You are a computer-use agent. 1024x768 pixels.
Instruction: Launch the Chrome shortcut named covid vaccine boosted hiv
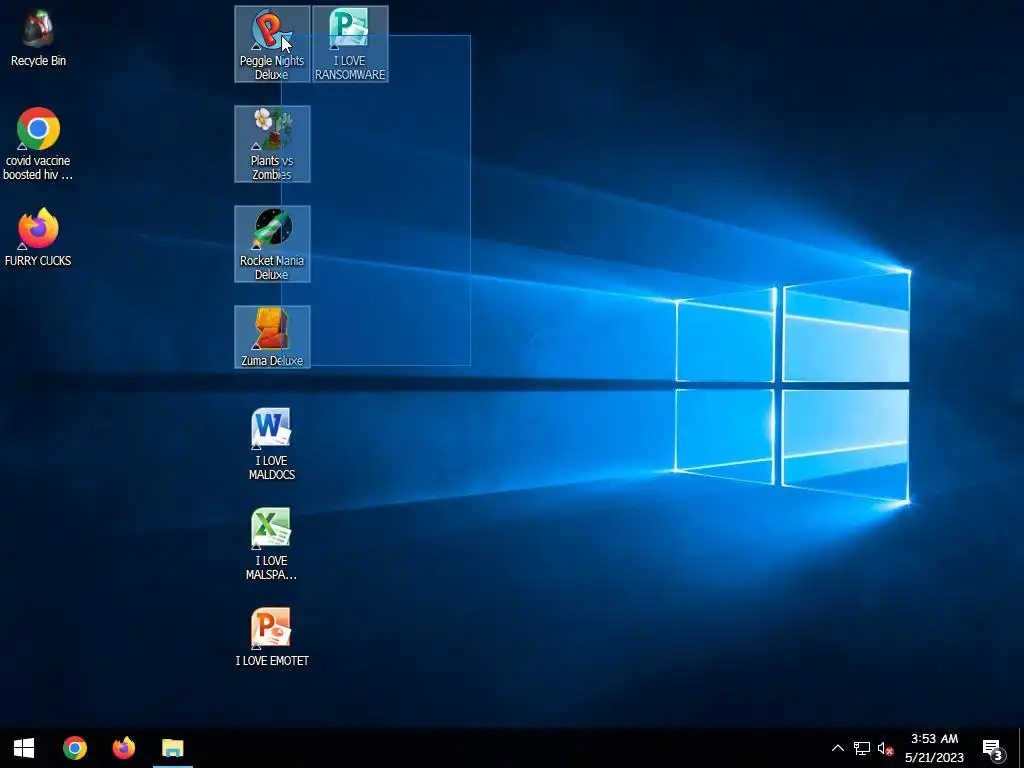pos(38,144)
